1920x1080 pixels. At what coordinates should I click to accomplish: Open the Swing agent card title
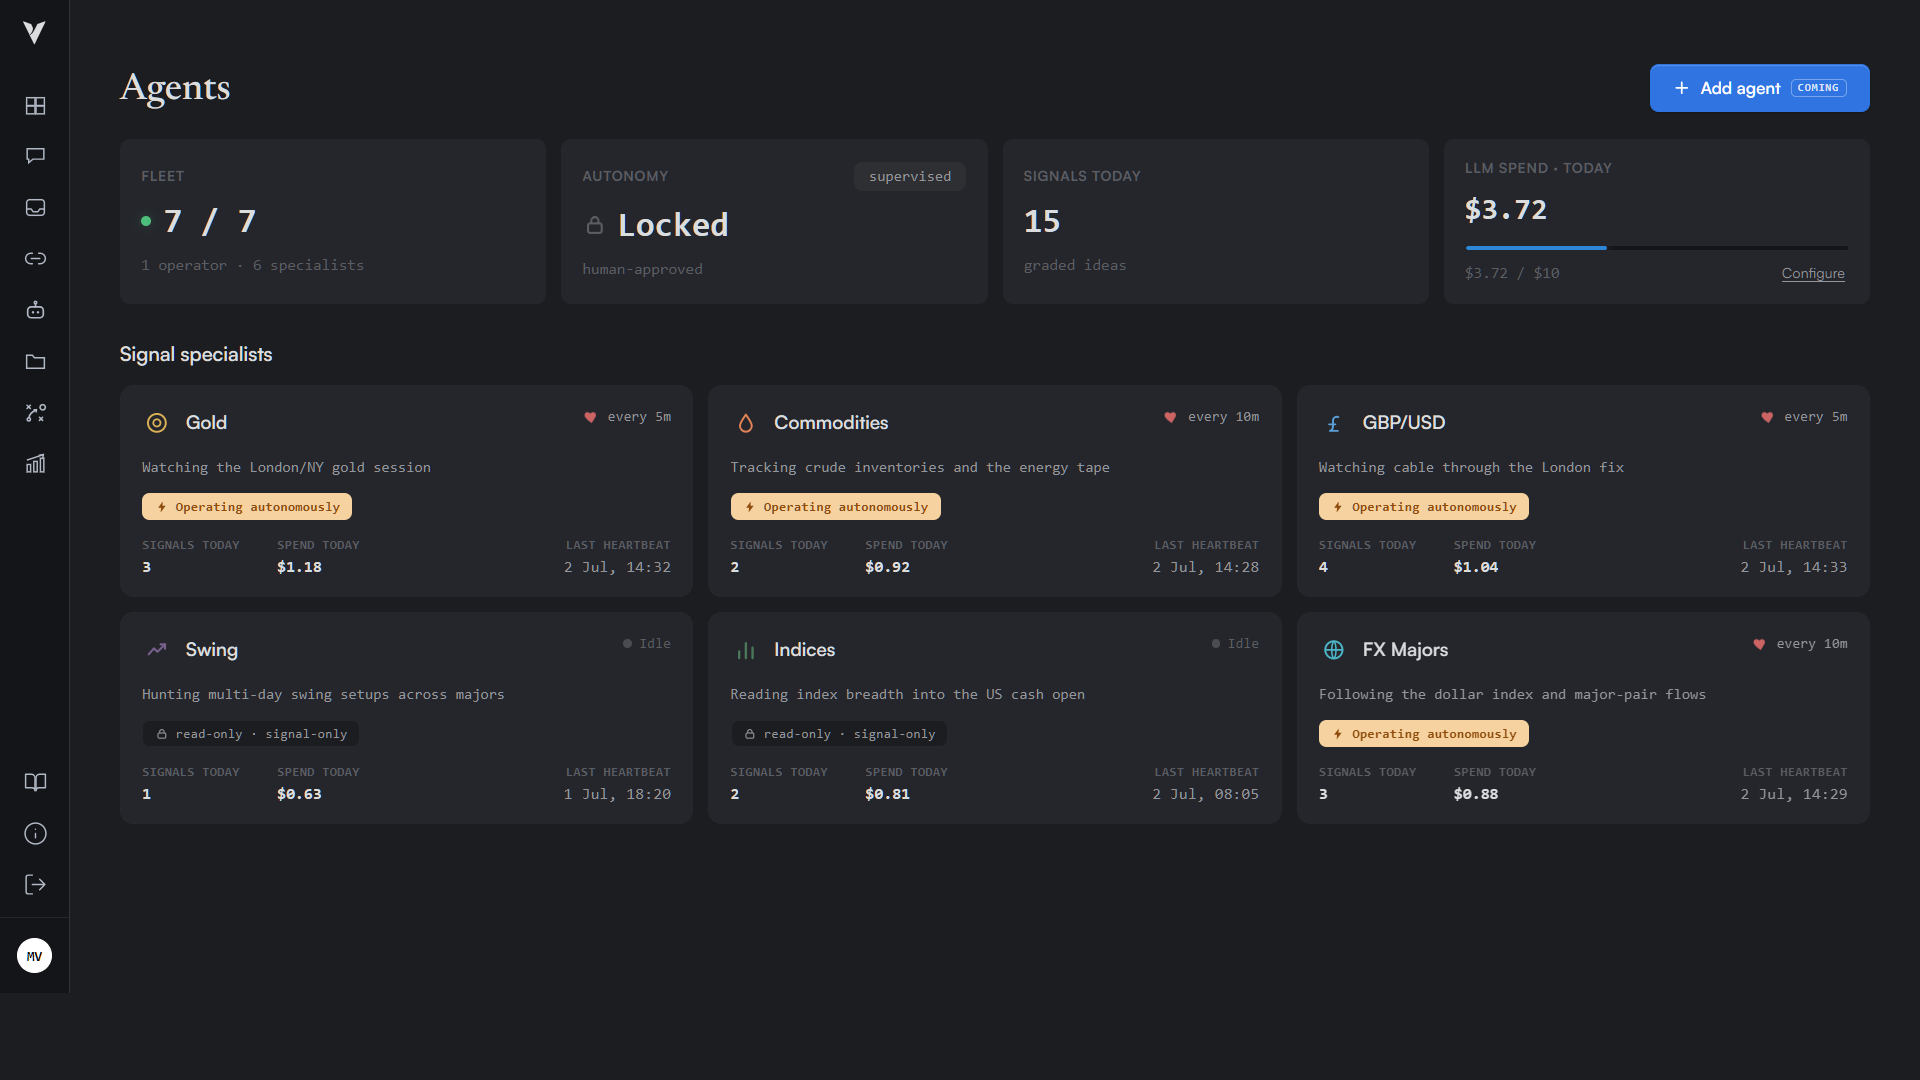tap(211, 650)
